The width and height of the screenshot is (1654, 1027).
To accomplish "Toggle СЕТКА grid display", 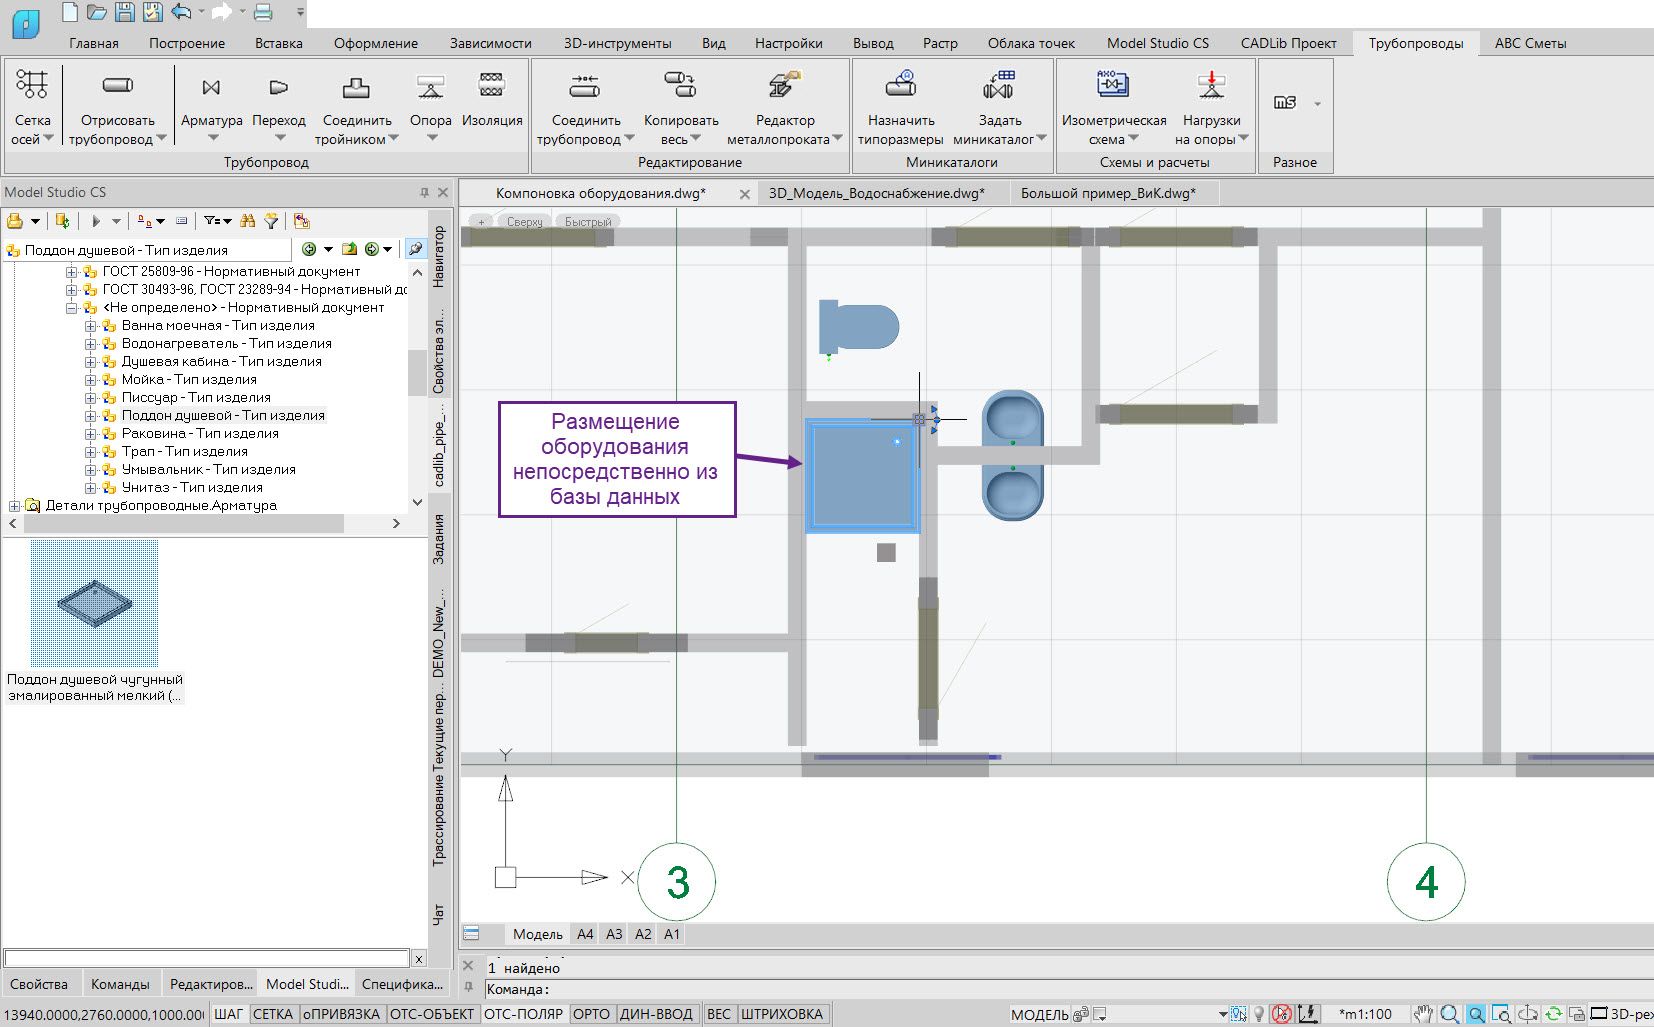I will [x=272, y=1014].
